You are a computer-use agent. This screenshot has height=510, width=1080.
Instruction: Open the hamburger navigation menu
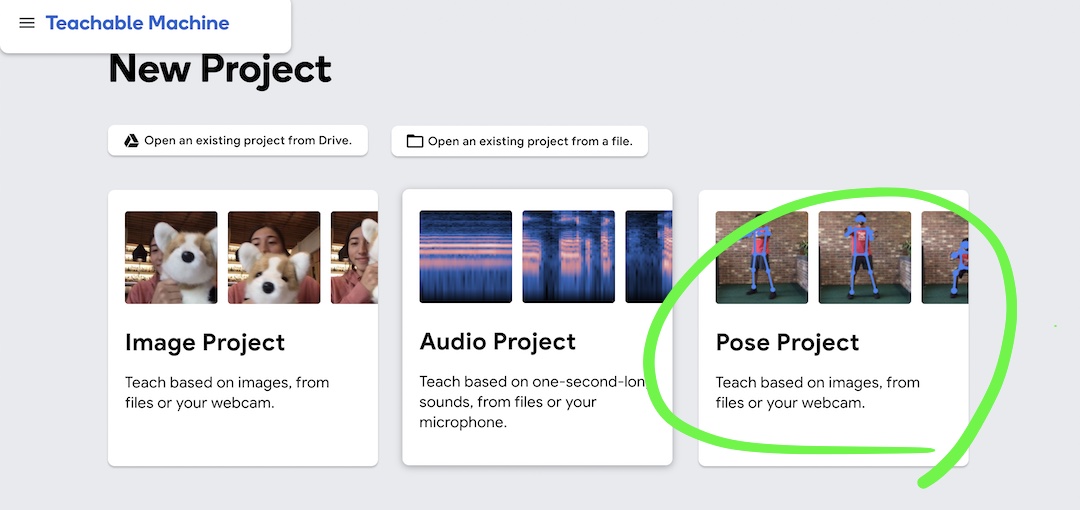tap(27, 23)
